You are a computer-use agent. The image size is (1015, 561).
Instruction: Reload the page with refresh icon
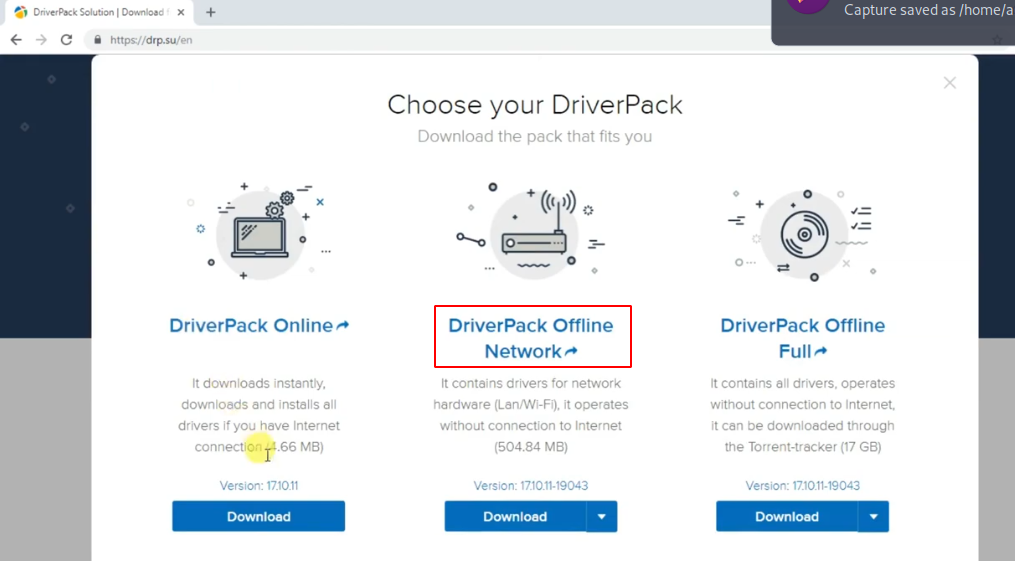coord(66,39)
